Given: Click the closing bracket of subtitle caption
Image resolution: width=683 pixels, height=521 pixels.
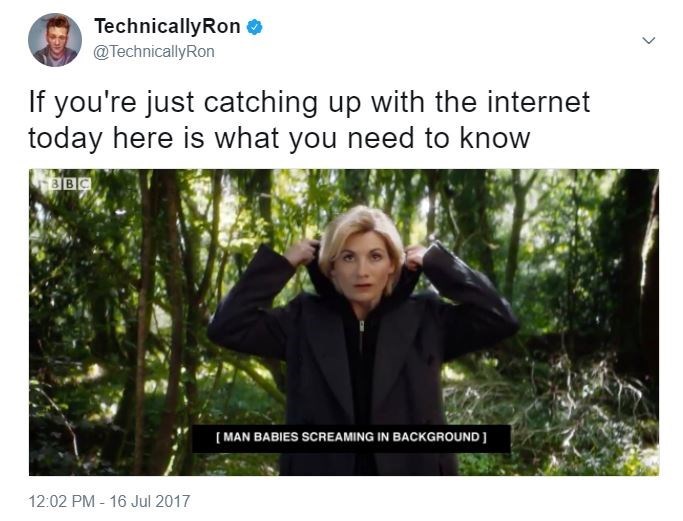Looking at the screenshot, I should [x=484, y=437].
